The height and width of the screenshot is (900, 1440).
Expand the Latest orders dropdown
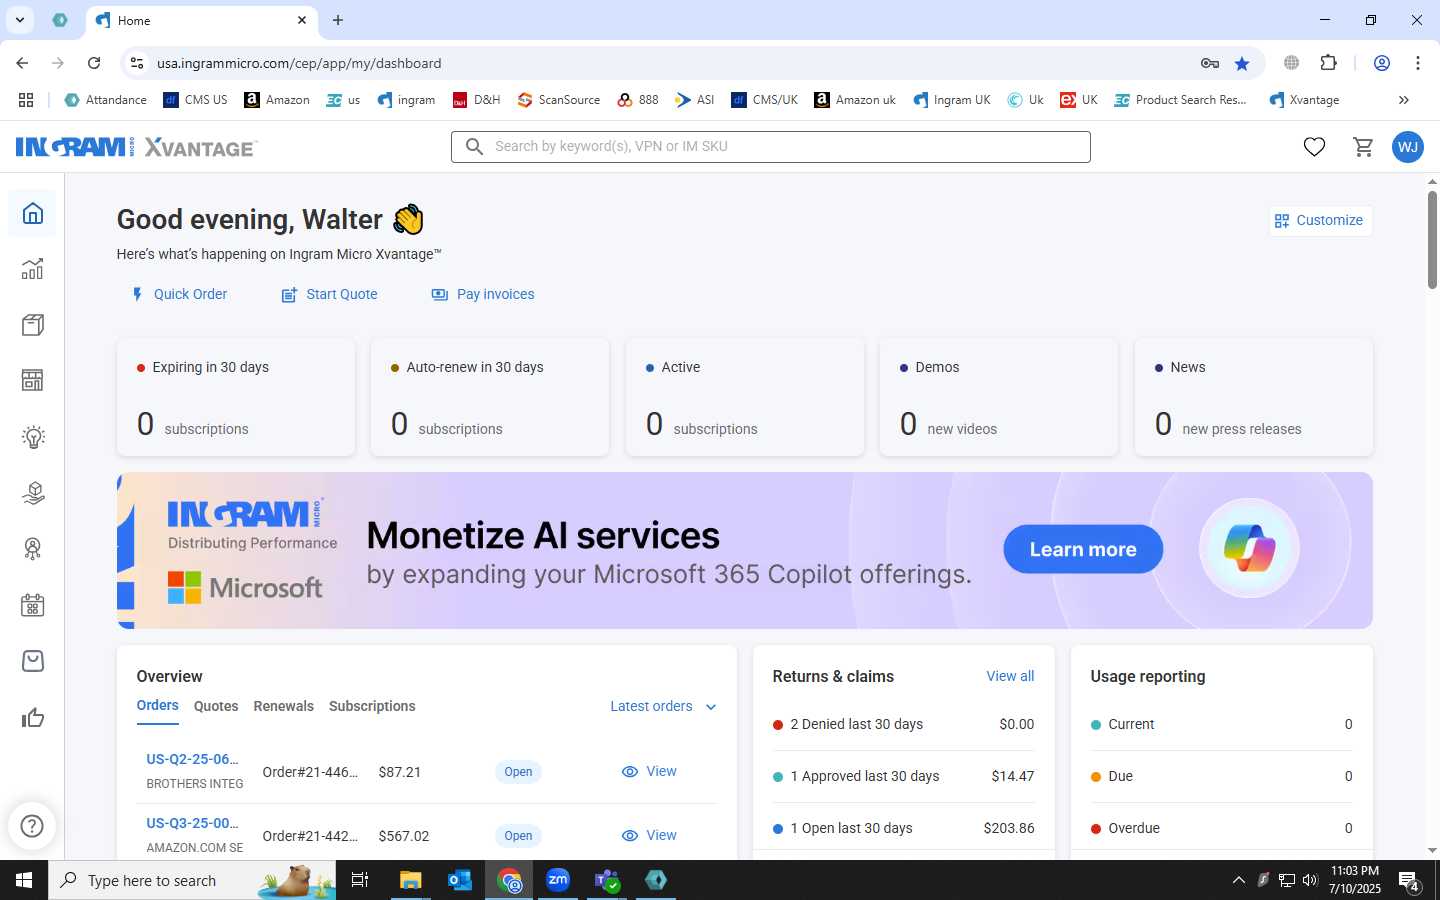[664, 706]
